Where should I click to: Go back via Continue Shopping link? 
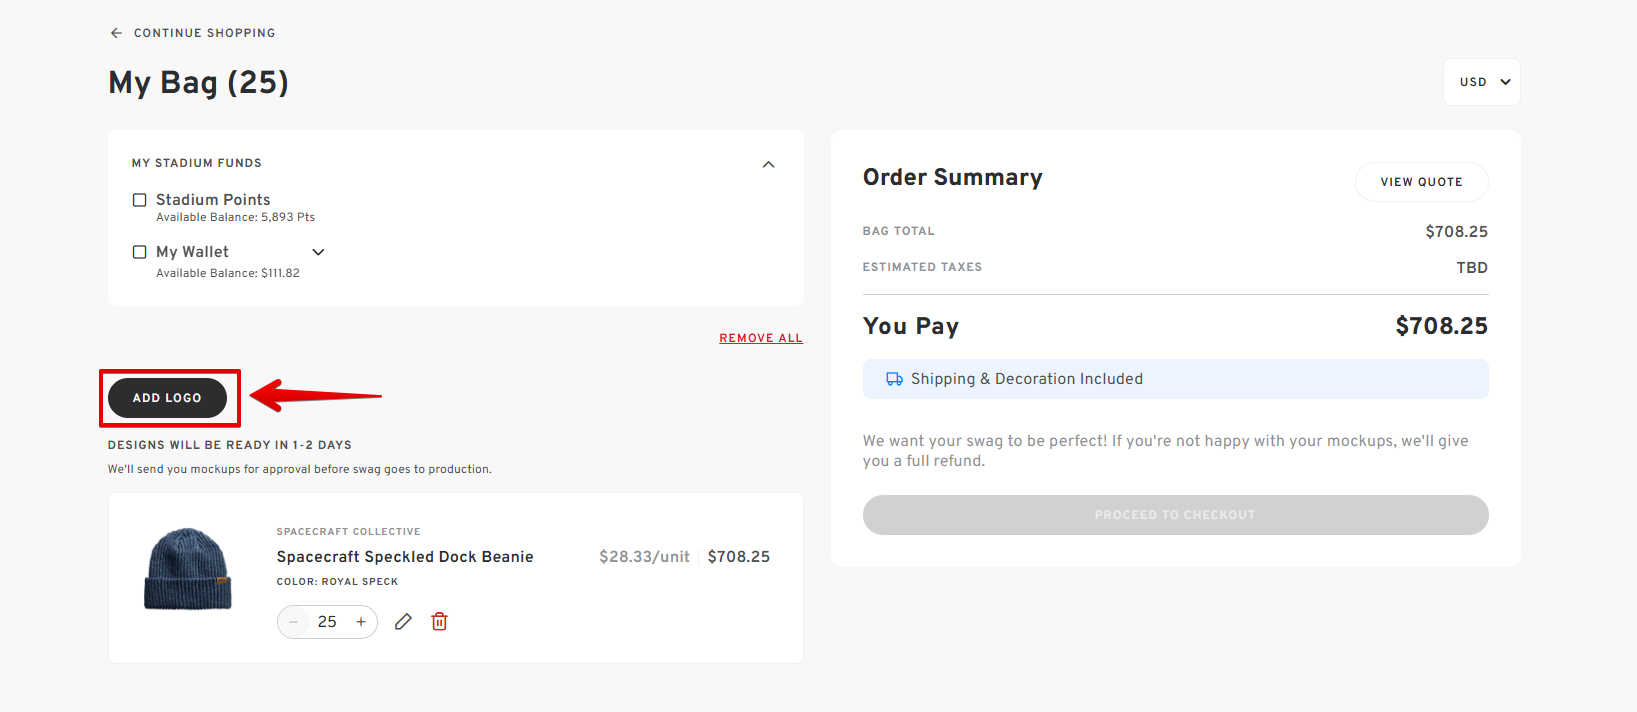tap(204, 33)
